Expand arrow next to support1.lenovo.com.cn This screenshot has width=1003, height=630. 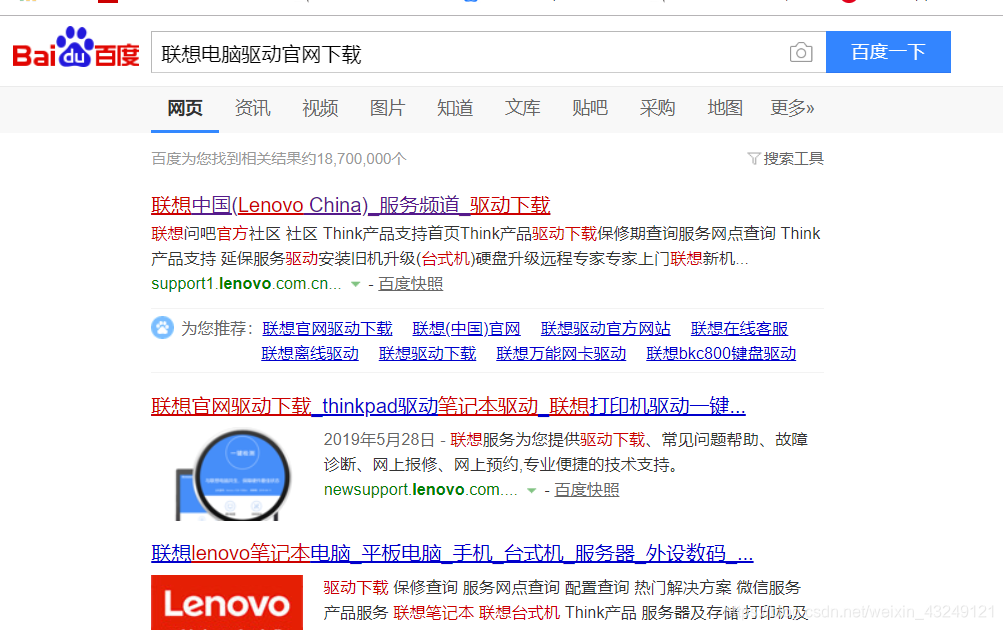tap(356, 284)
